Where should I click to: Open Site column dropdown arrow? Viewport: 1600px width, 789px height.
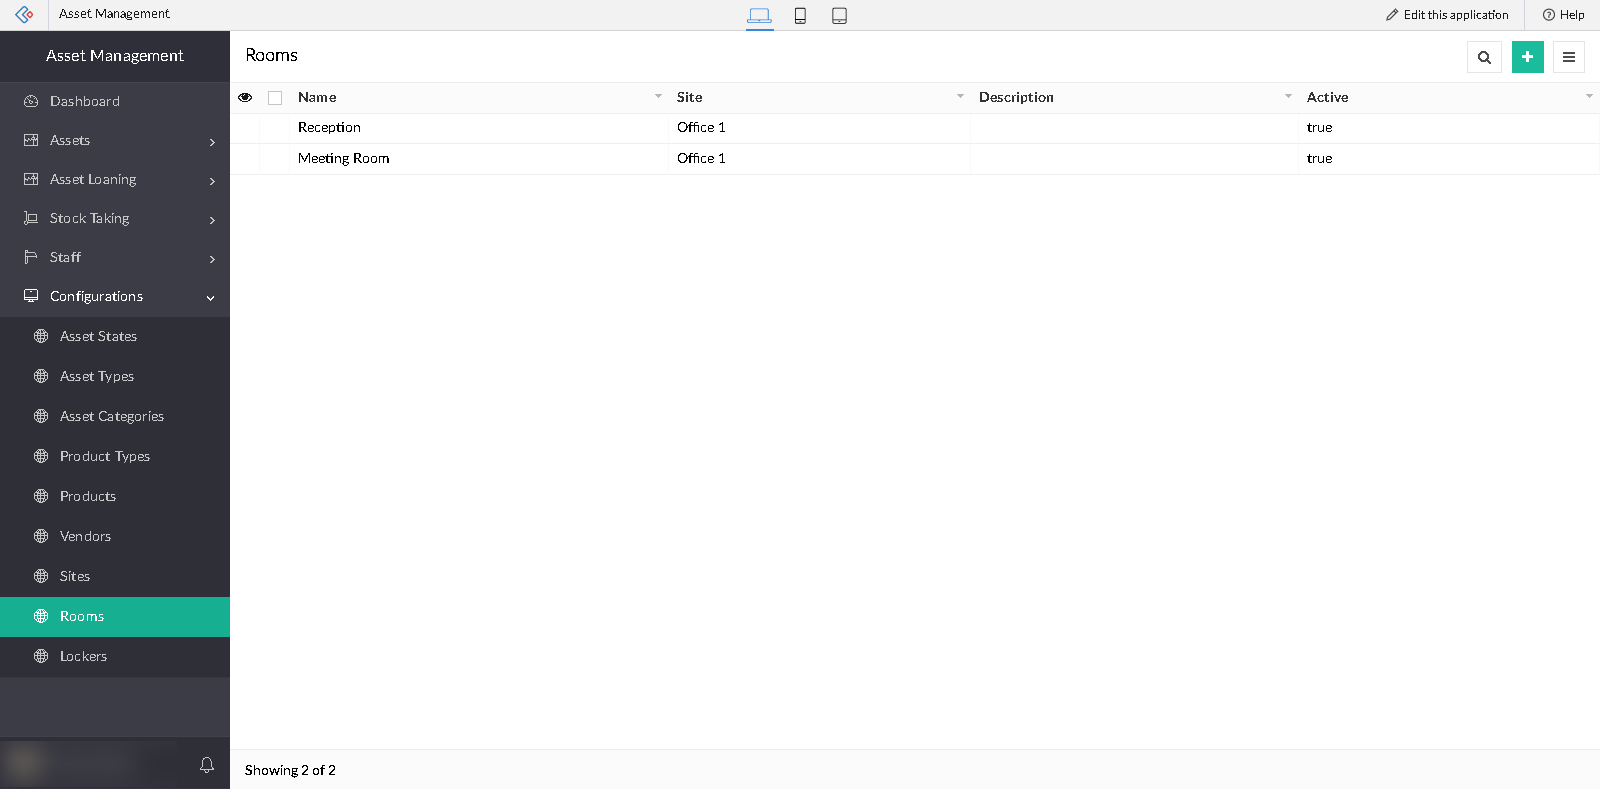point(960,96)
